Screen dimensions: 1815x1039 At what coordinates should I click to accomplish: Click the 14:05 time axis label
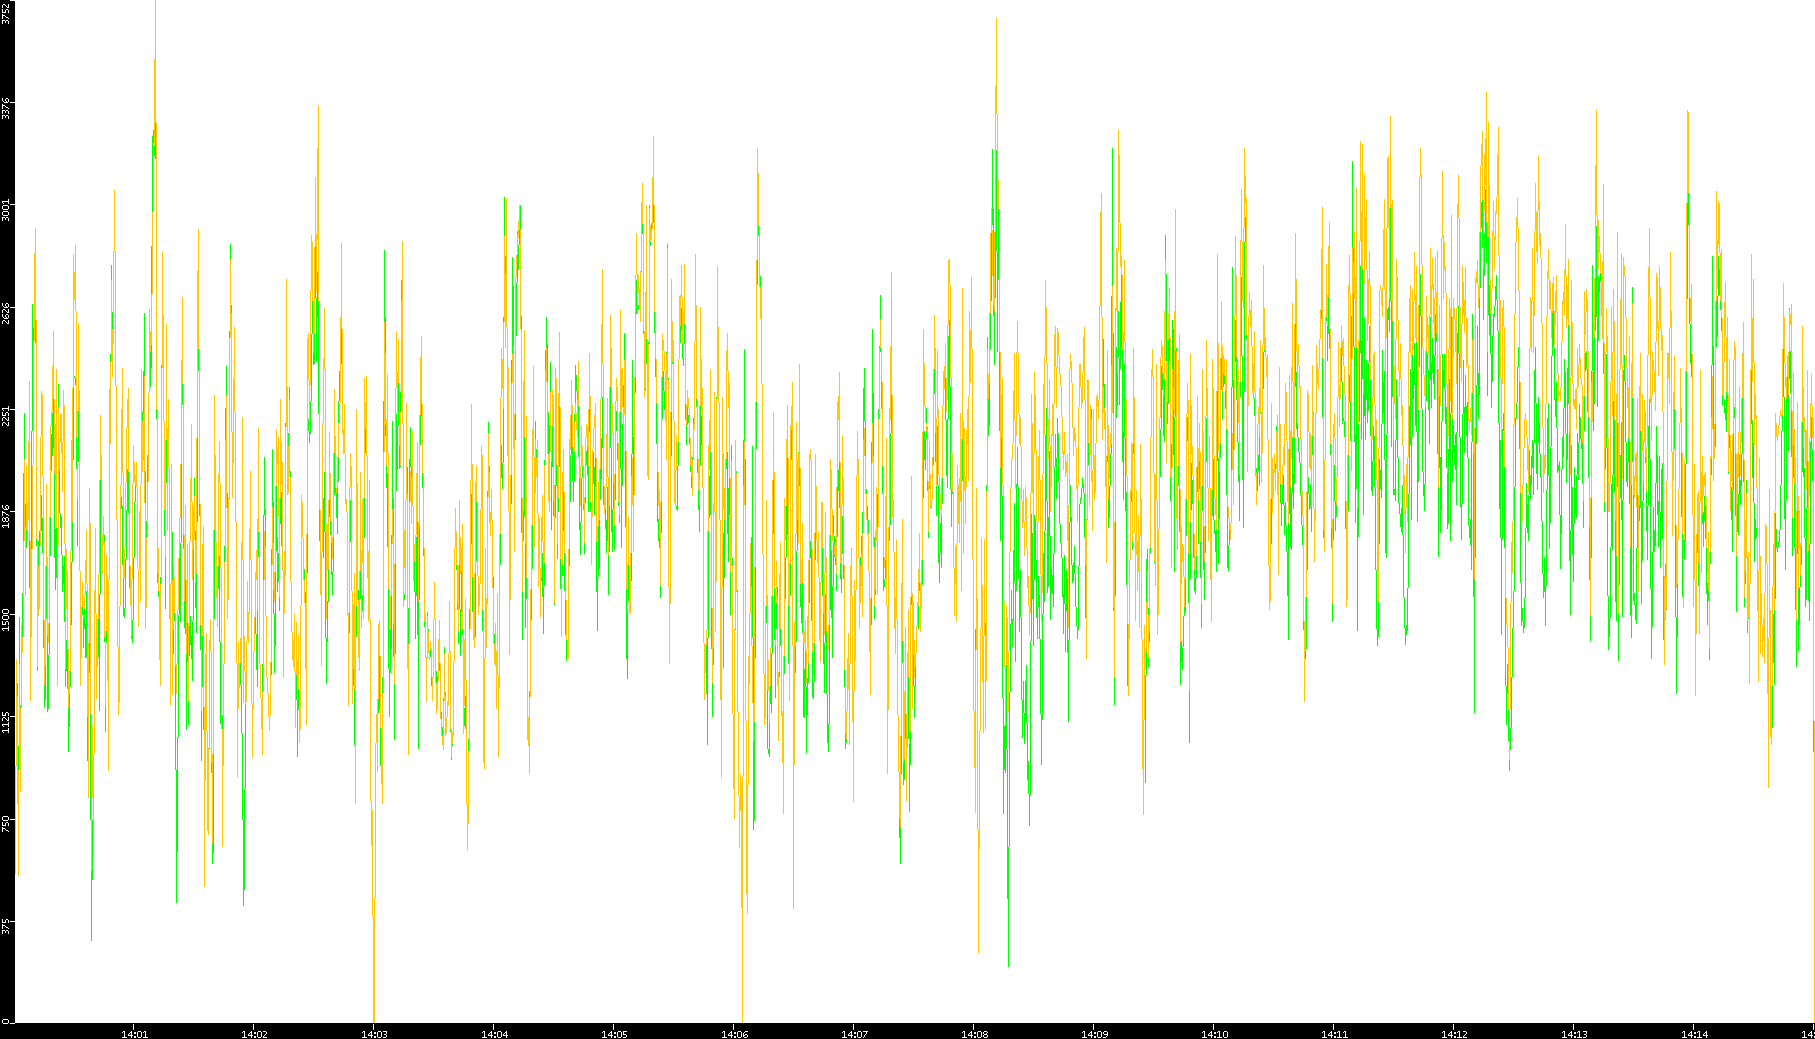[x=614, y=1034]
